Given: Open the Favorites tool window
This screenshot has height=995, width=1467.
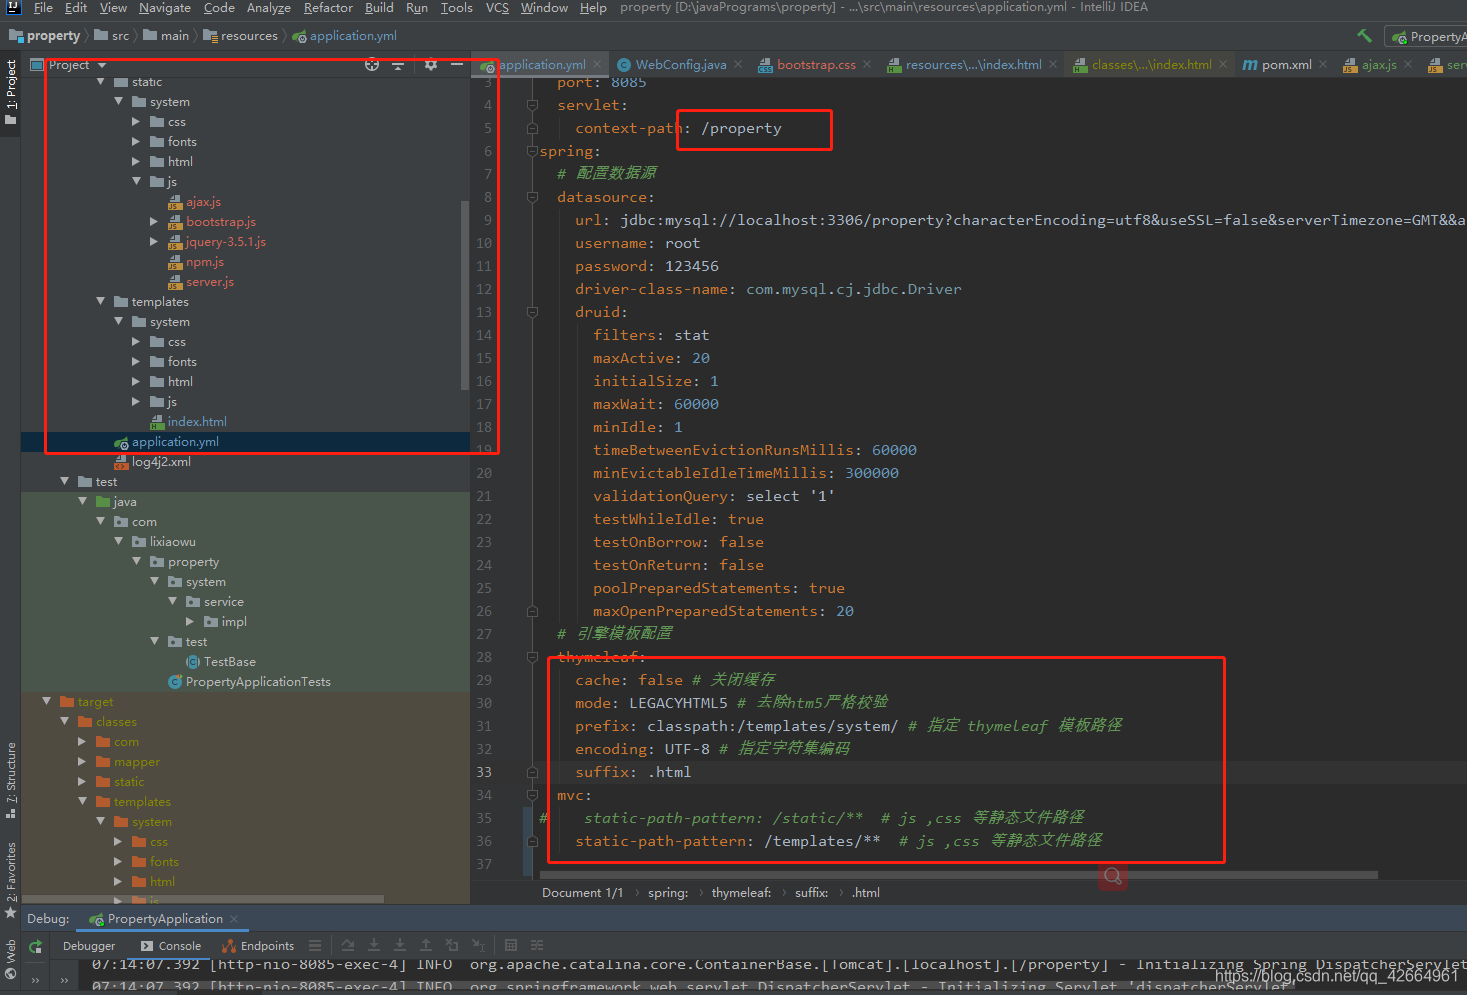Looking at the screenshot, I should 10,880.
